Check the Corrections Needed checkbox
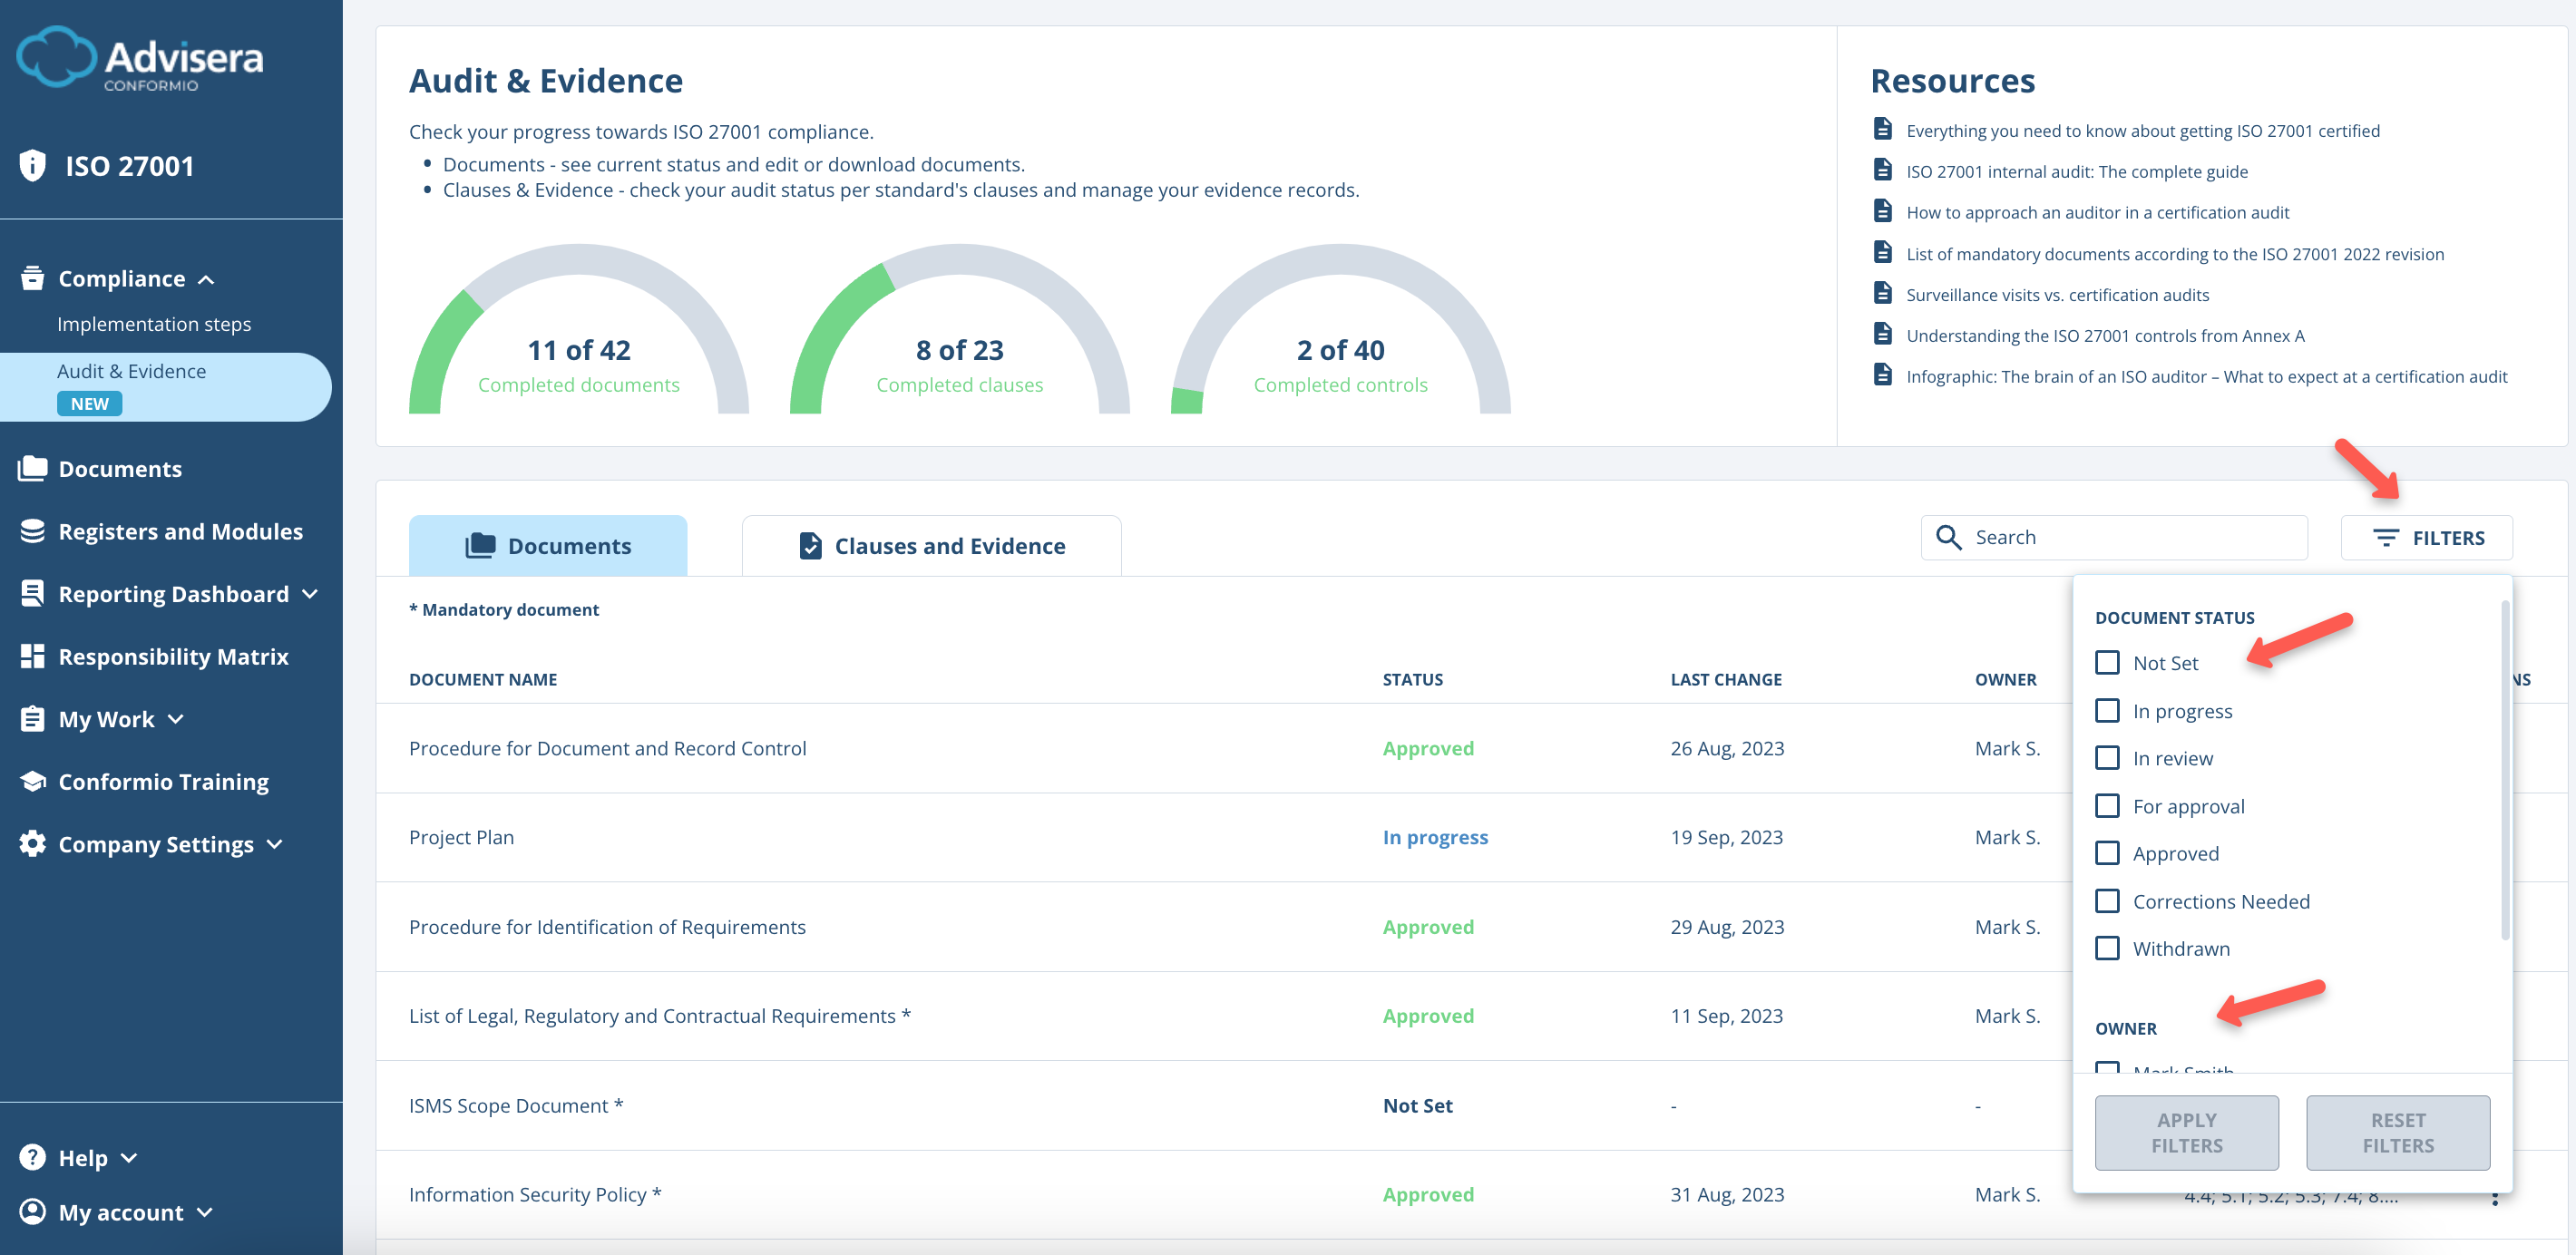The width and height of the screenshot is (2576, 1255). (x=2109, y=900)
